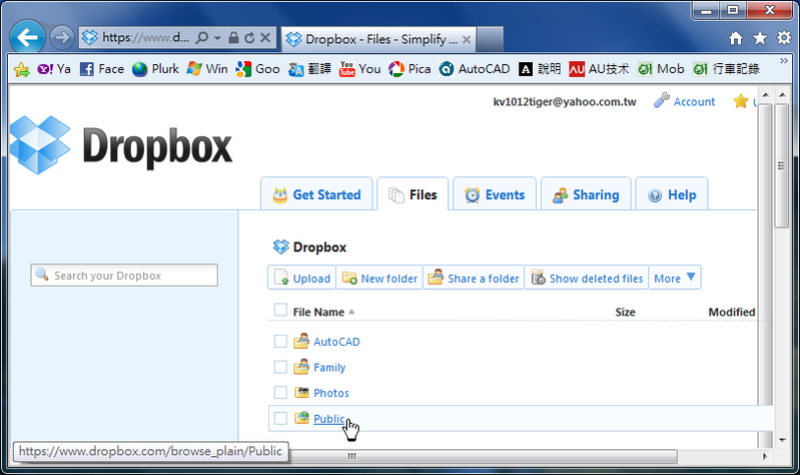Open the Facebook 'Face' bookmark
The width and height of the screenshot is (800, 475).
(x=102, y=69)
